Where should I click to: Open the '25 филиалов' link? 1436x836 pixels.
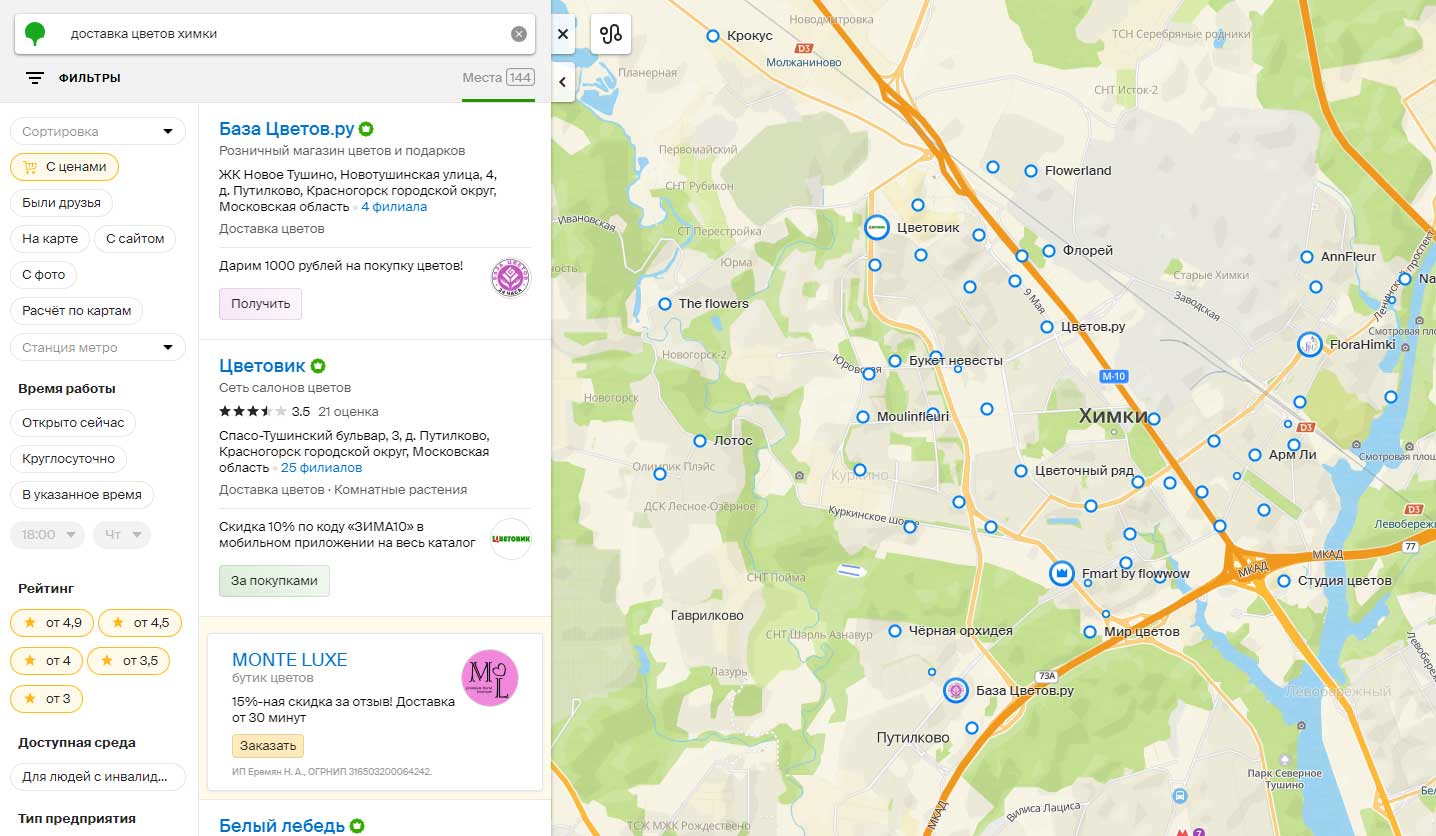(321, 468)
